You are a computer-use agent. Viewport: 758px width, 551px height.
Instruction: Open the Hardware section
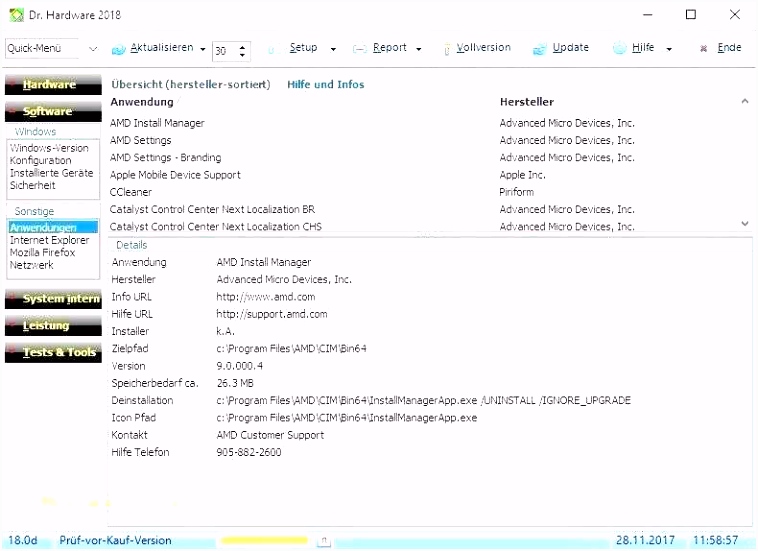click(53, 85)
